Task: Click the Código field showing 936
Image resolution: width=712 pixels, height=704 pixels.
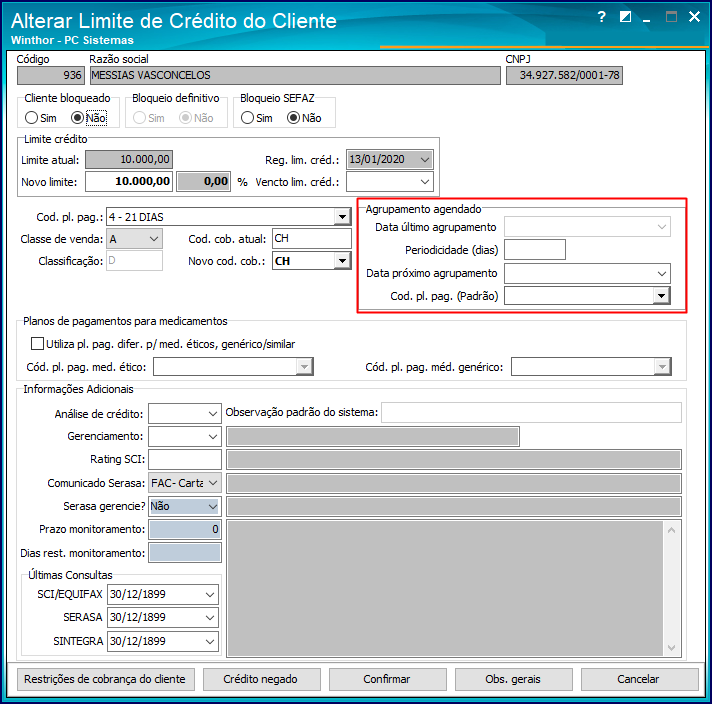Action: pyautogui.click(x=51, y=75)
